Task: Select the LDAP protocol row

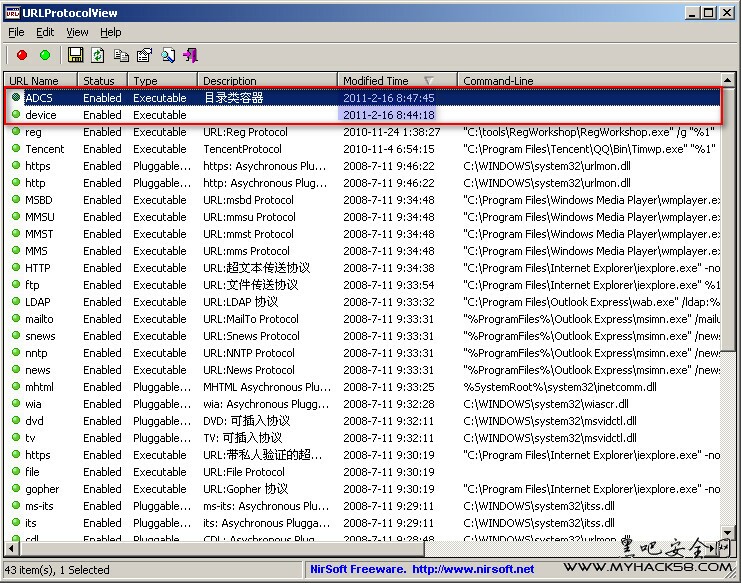Action: coord(40,302)
